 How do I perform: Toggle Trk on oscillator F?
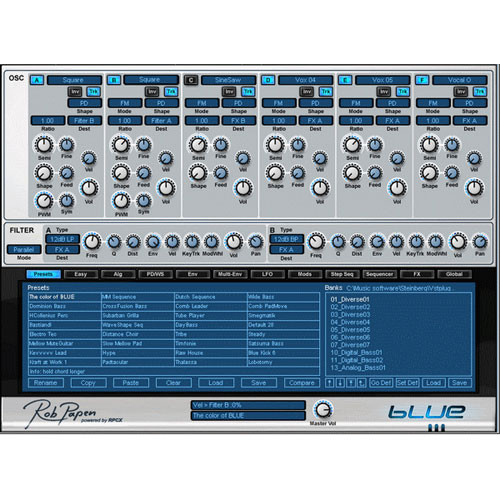pos(480,91)
